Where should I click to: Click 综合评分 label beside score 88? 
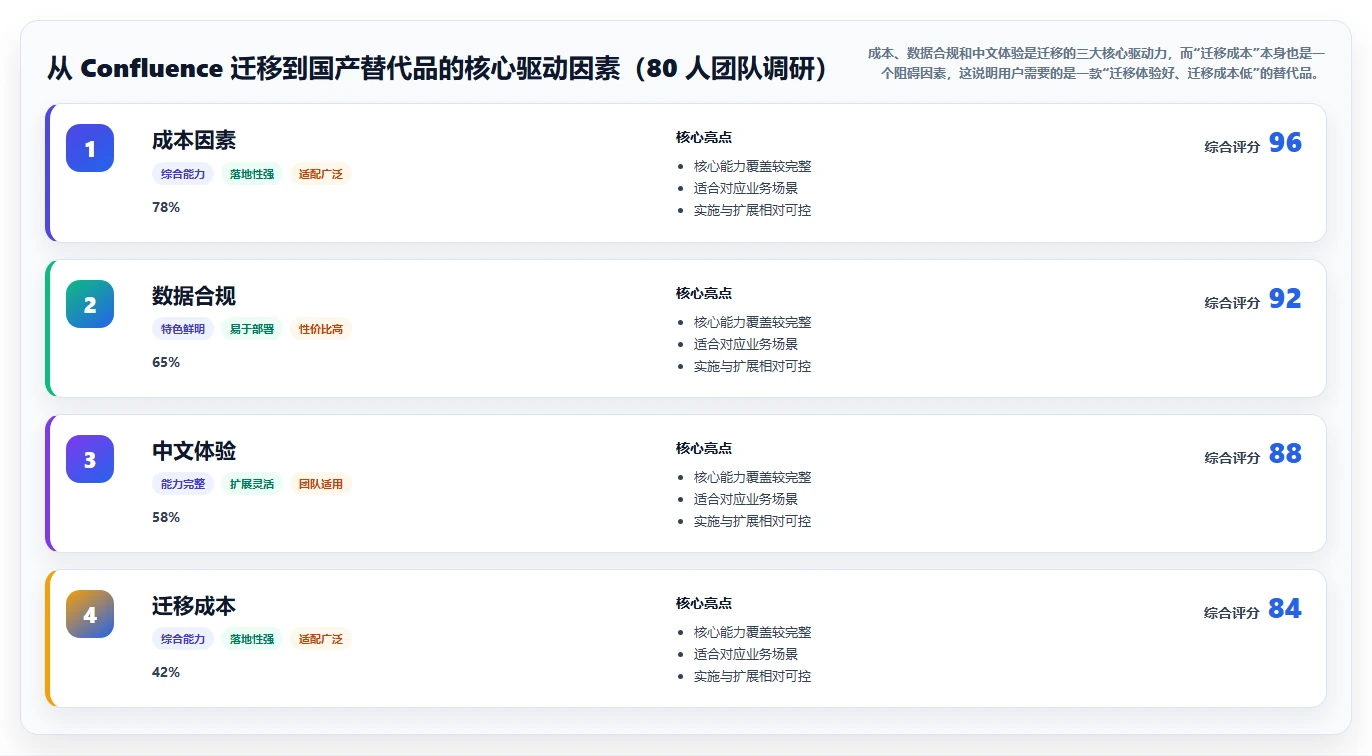pos(1232,458)
